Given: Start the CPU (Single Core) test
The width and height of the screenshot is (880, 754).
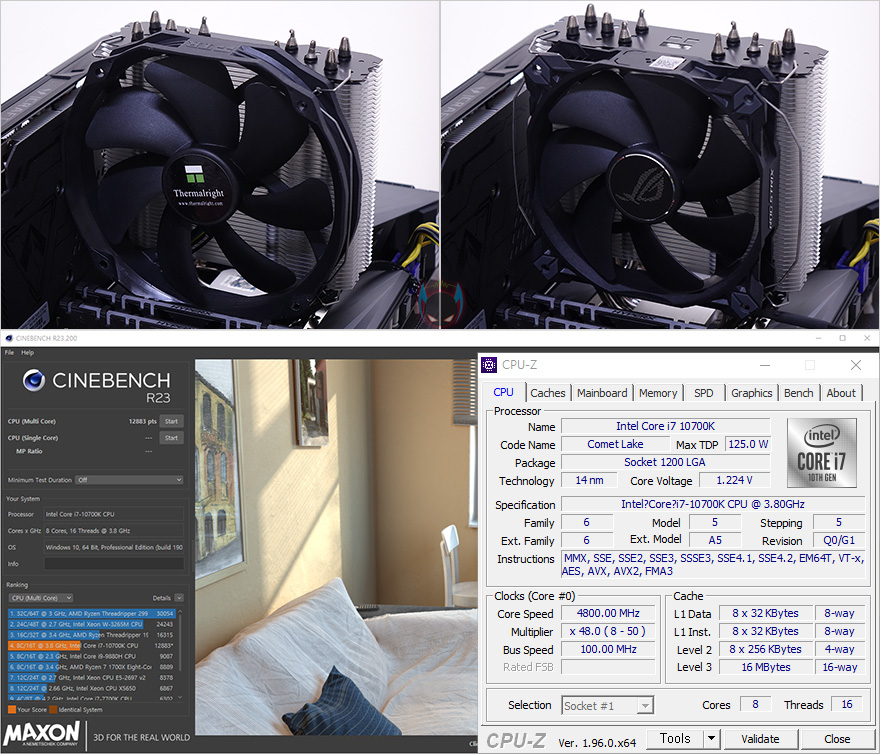Looking at the screenshot, I should 172,438.
